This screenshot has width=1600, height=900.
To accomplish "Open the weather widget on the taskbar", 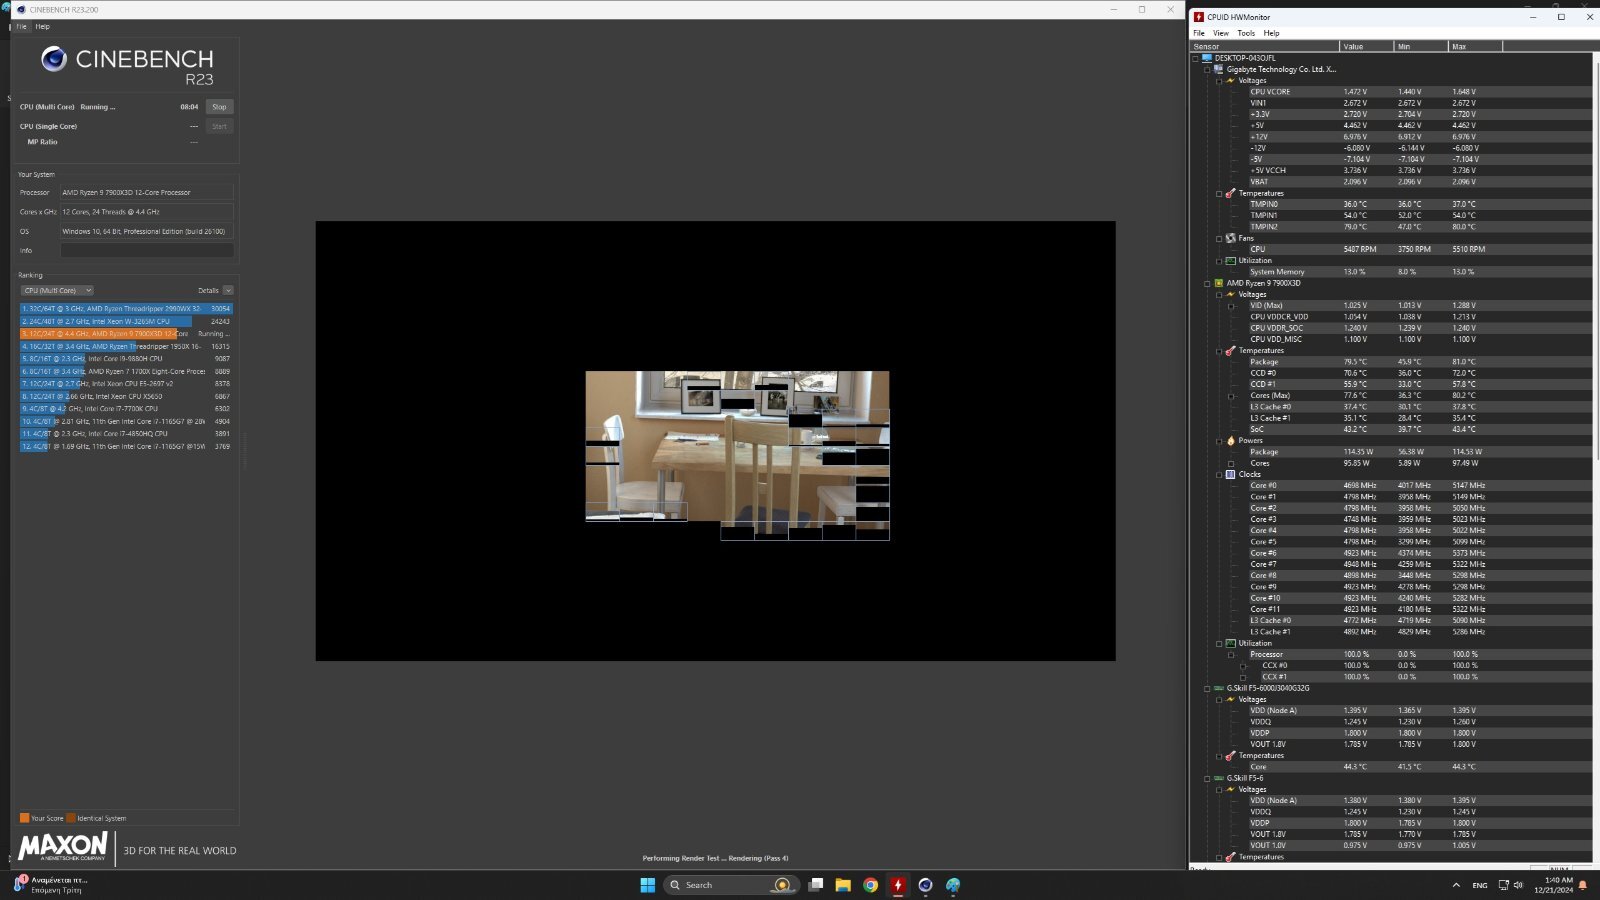I will pyautogui.click(x=50, y=885).
